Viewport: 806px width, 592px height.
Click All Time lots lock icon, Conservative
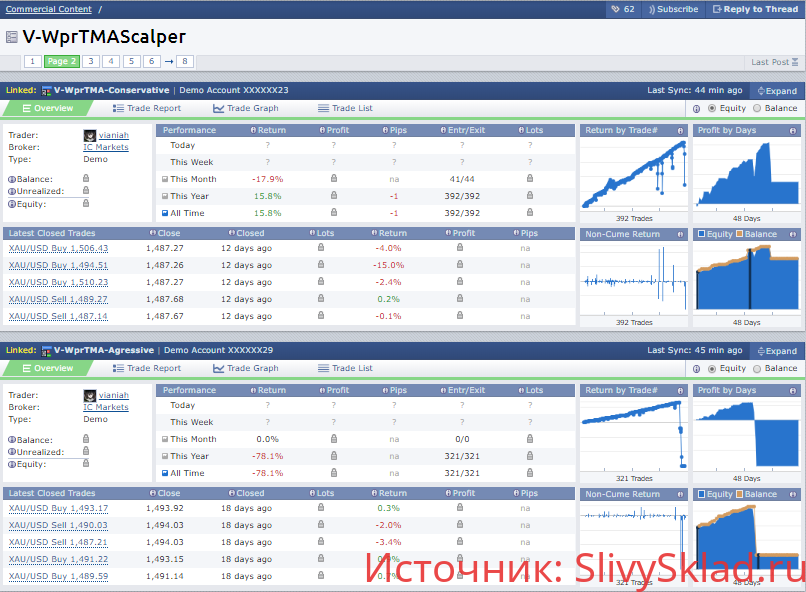point(530,212)
